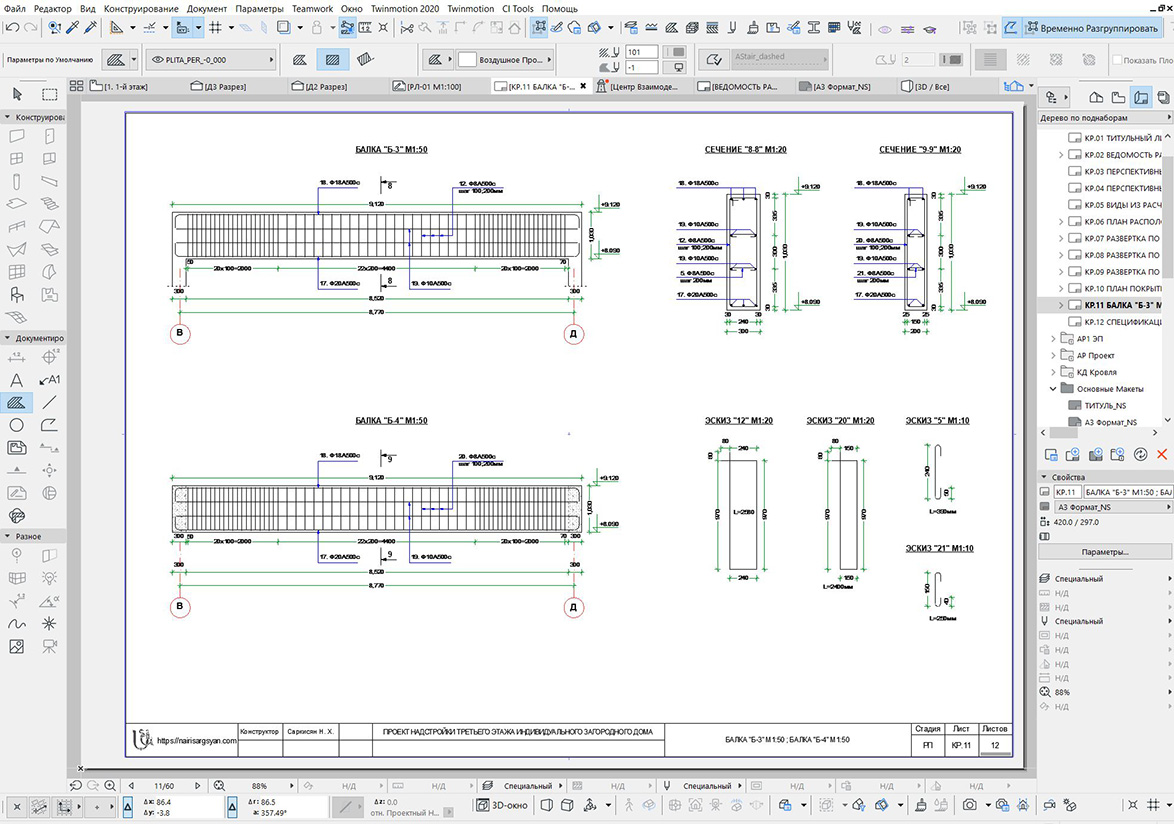The height and width of the screenshot is (824, 1174).
Task: Expand the КР.06 ПЛАН РАСПОЛ tree item
Action: [1060, 222]
